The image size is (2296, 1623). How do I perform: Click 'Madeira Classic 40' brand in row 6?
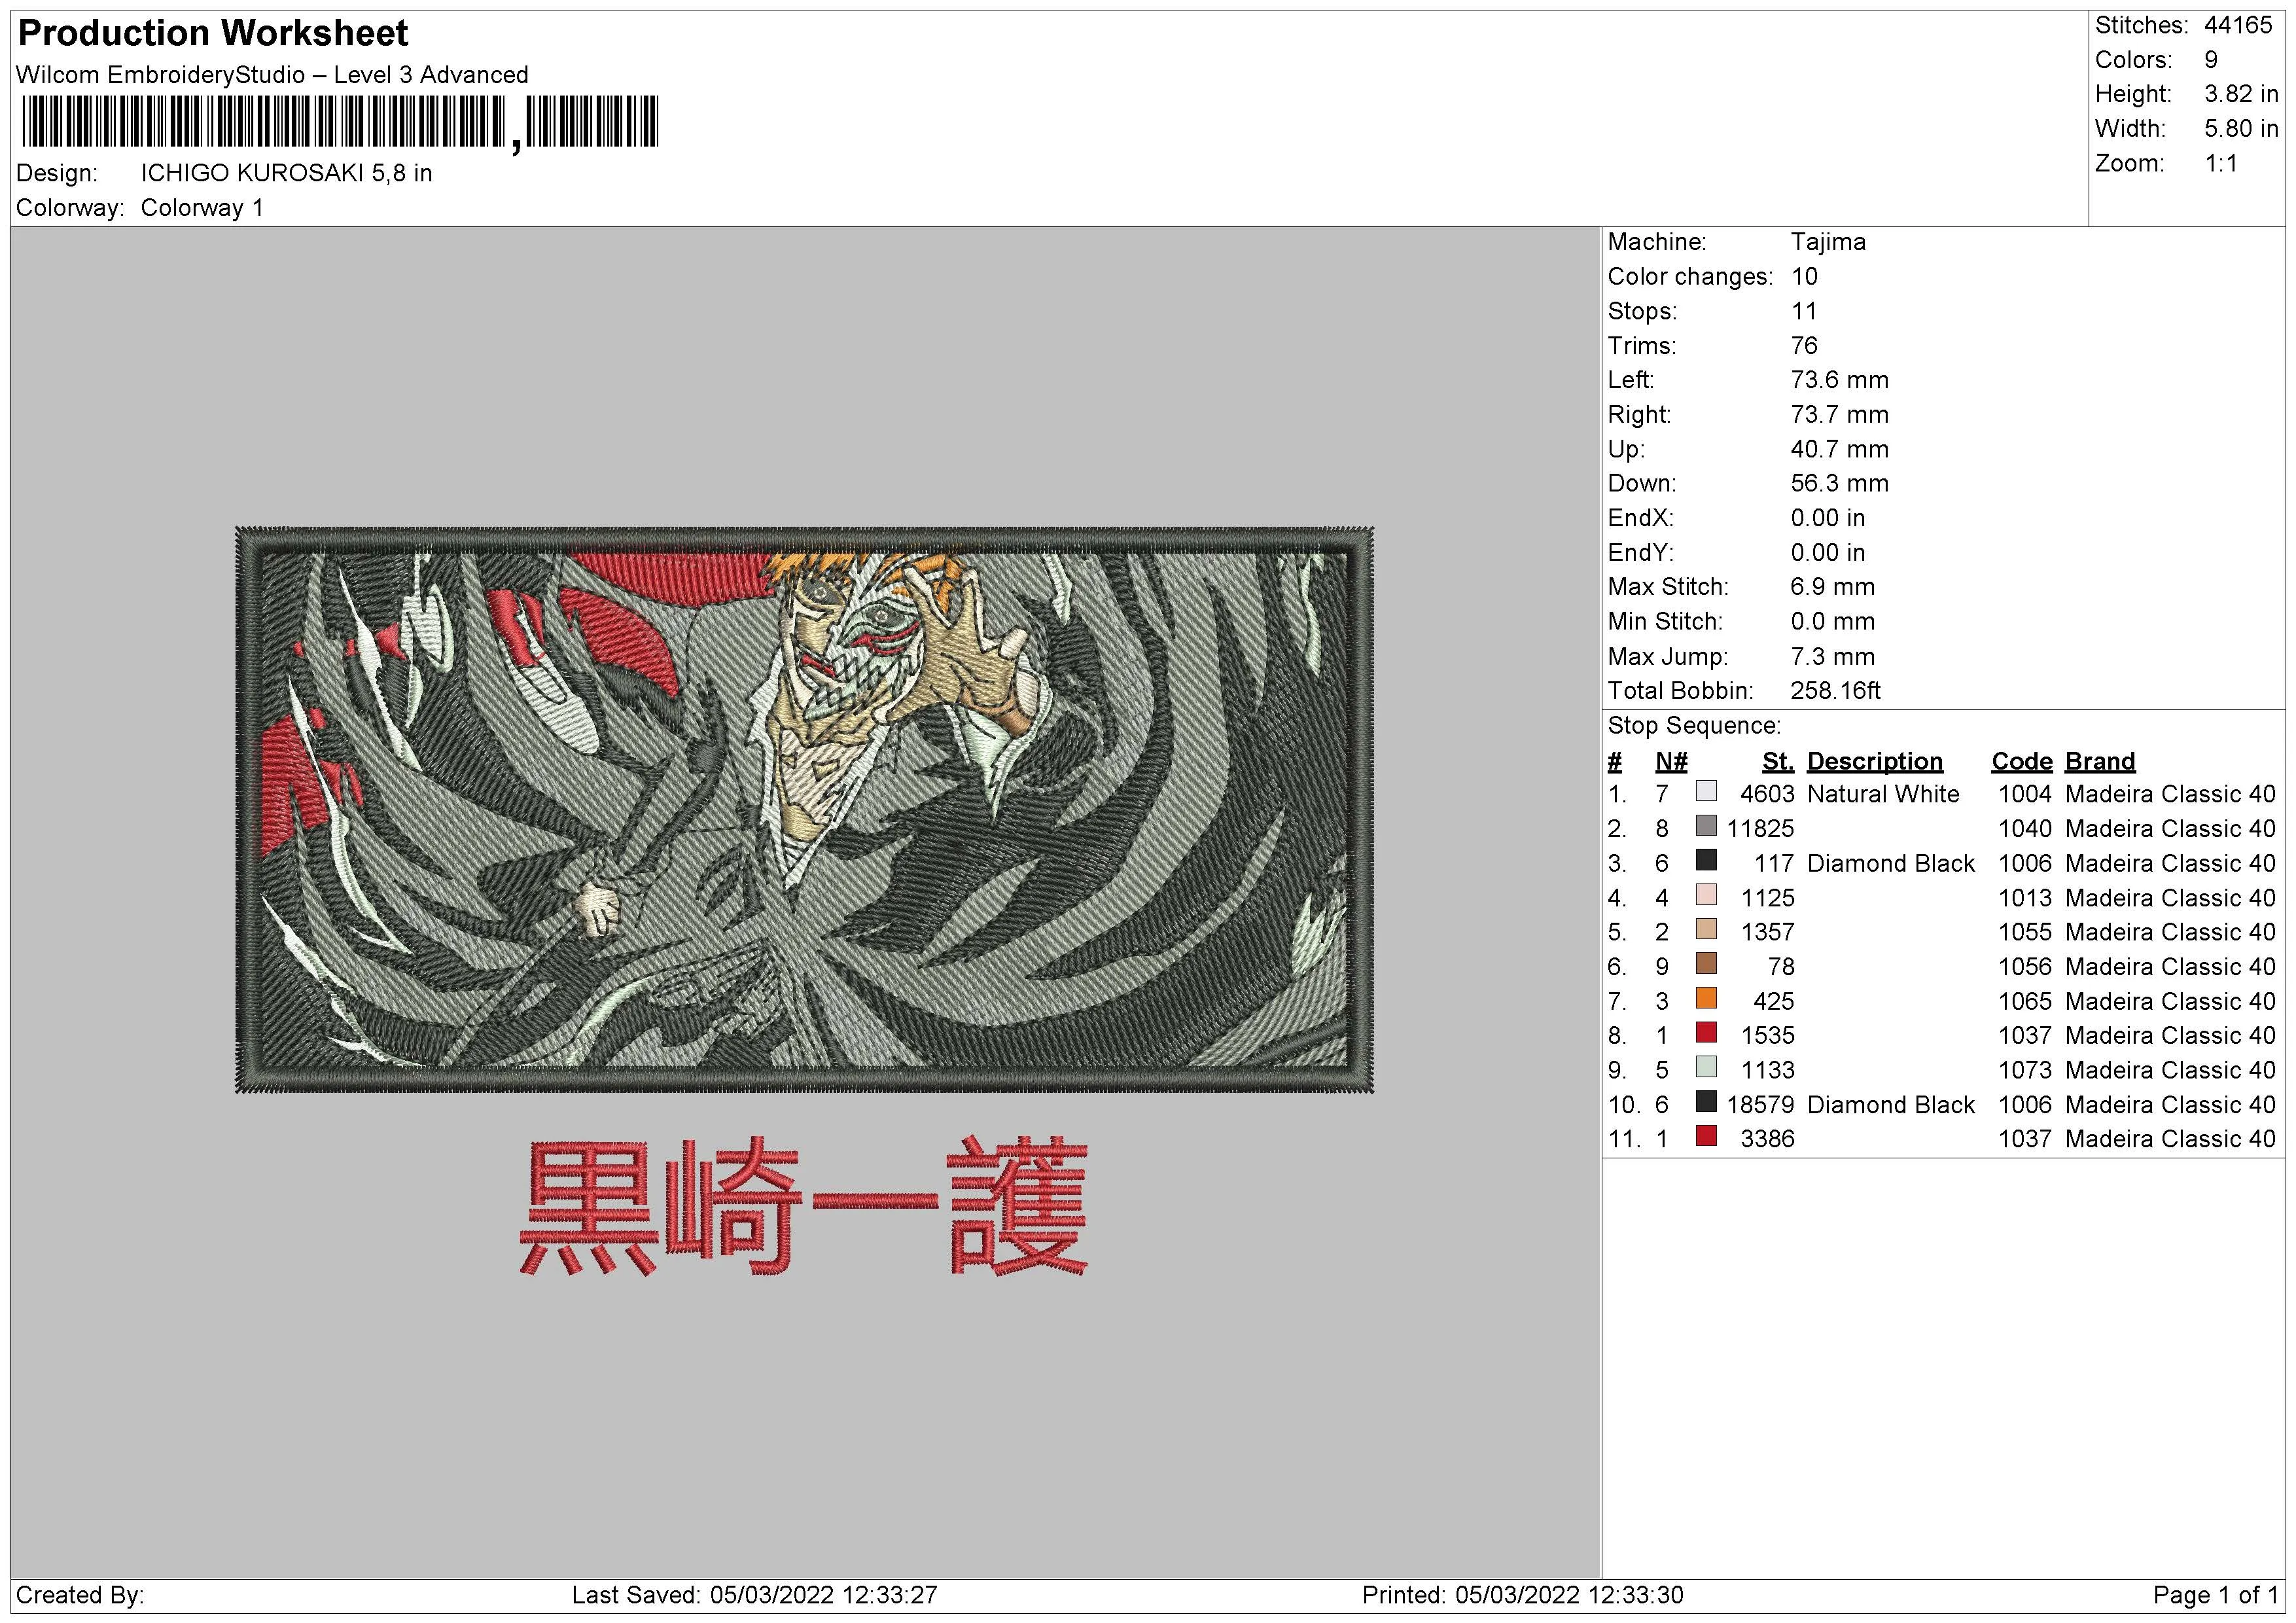point(2170,967)
